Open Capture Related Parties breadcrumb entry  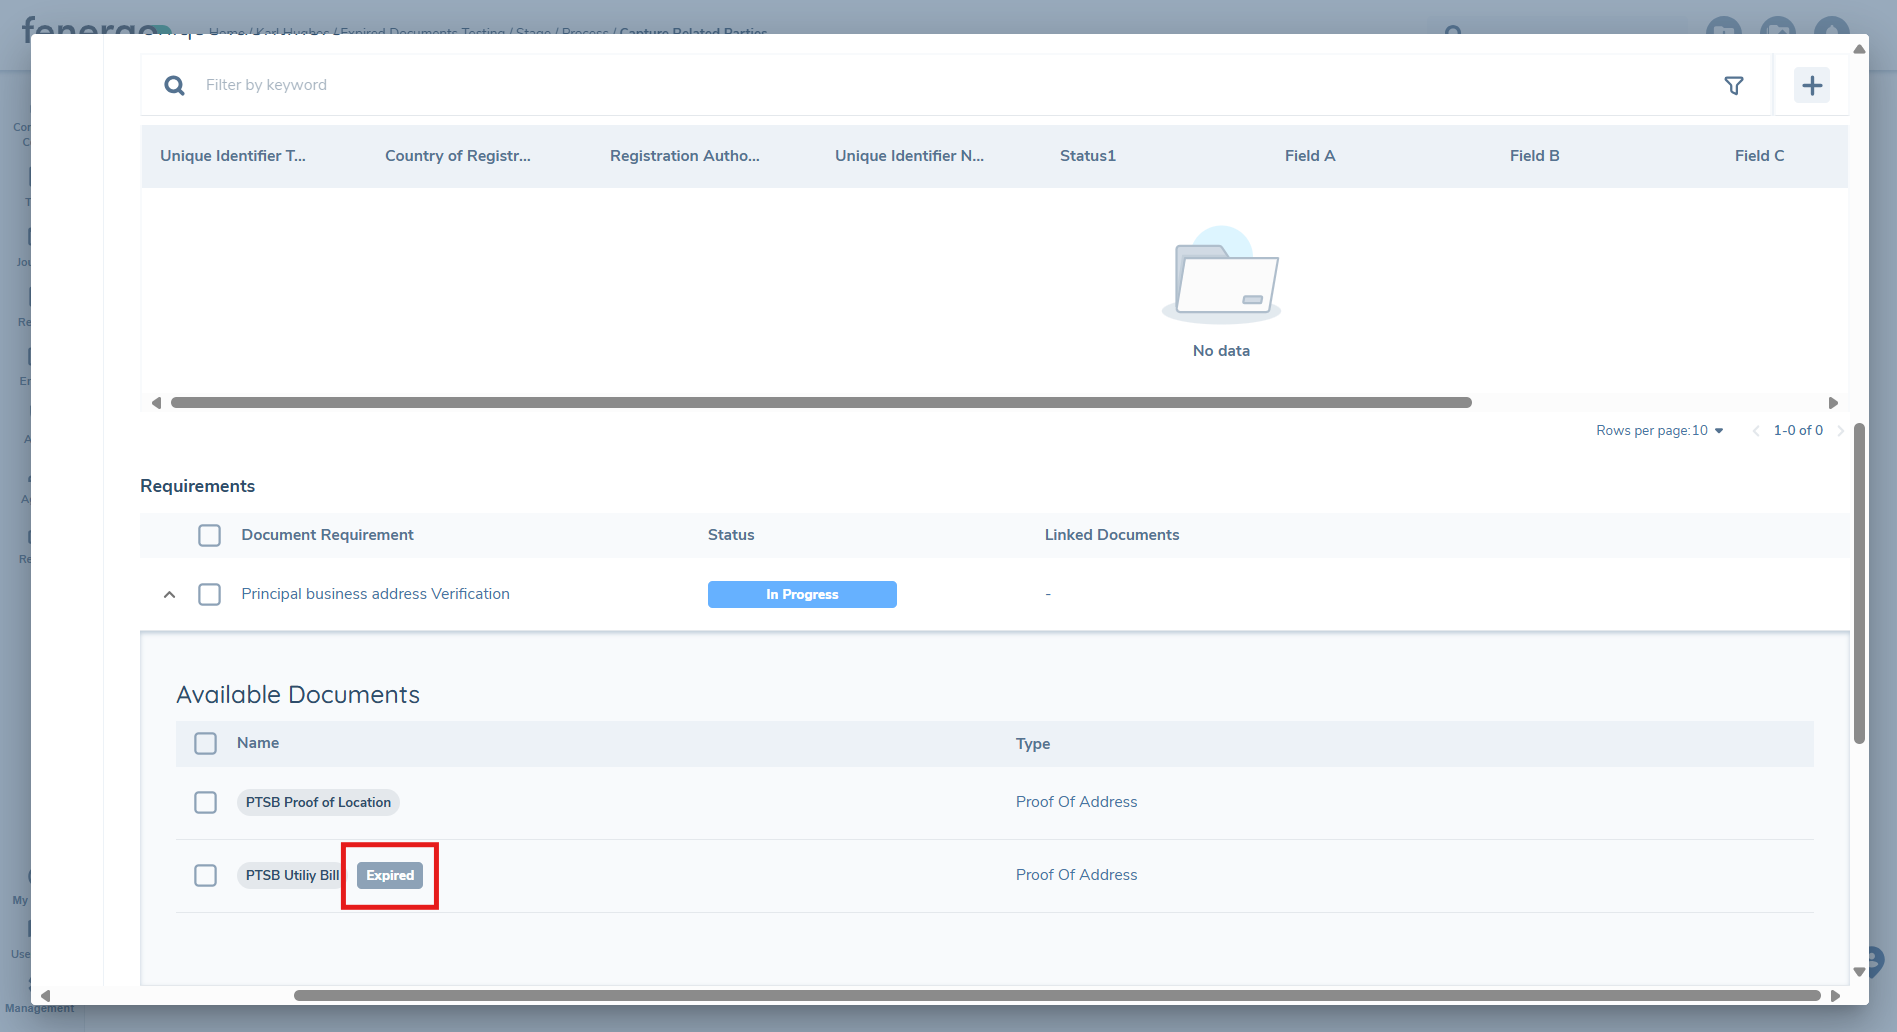click(693, 32)
